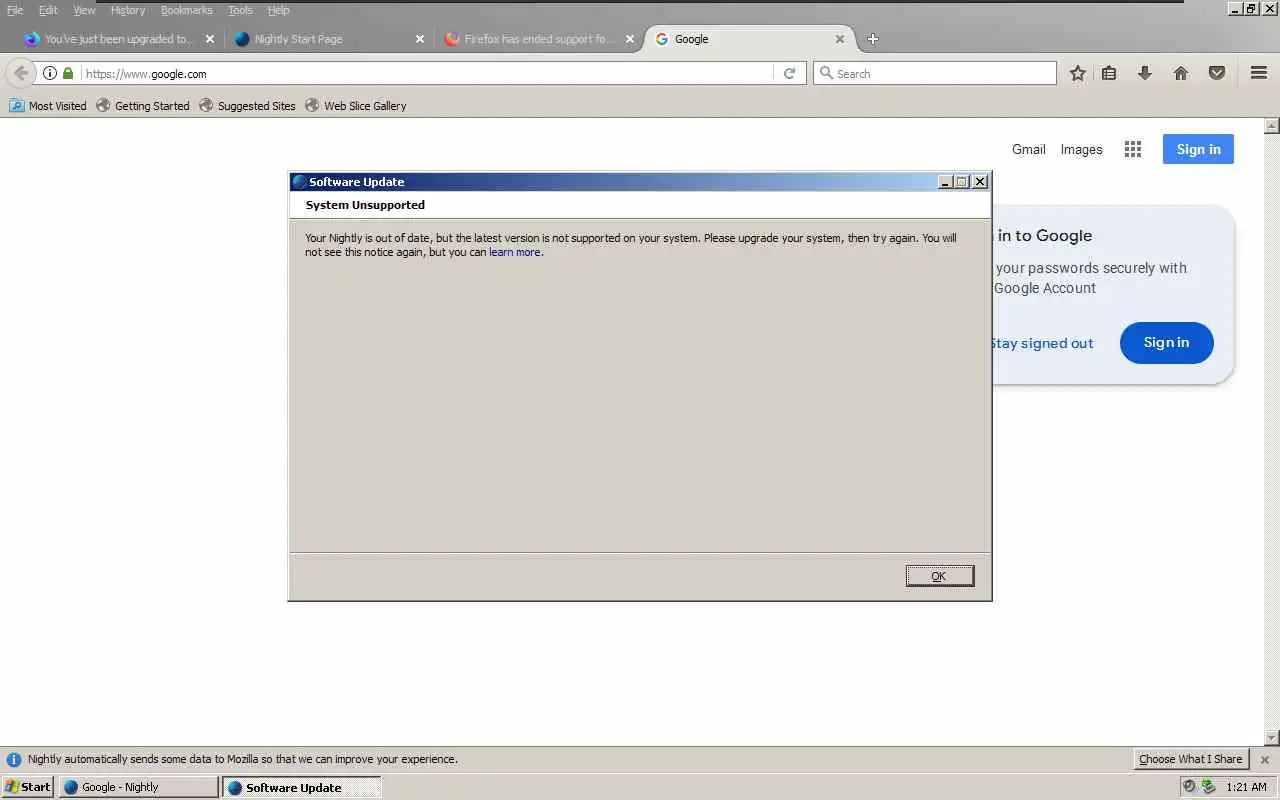Open the History menu
This screenshot has height=800, width=1280.
click(128, 10)
